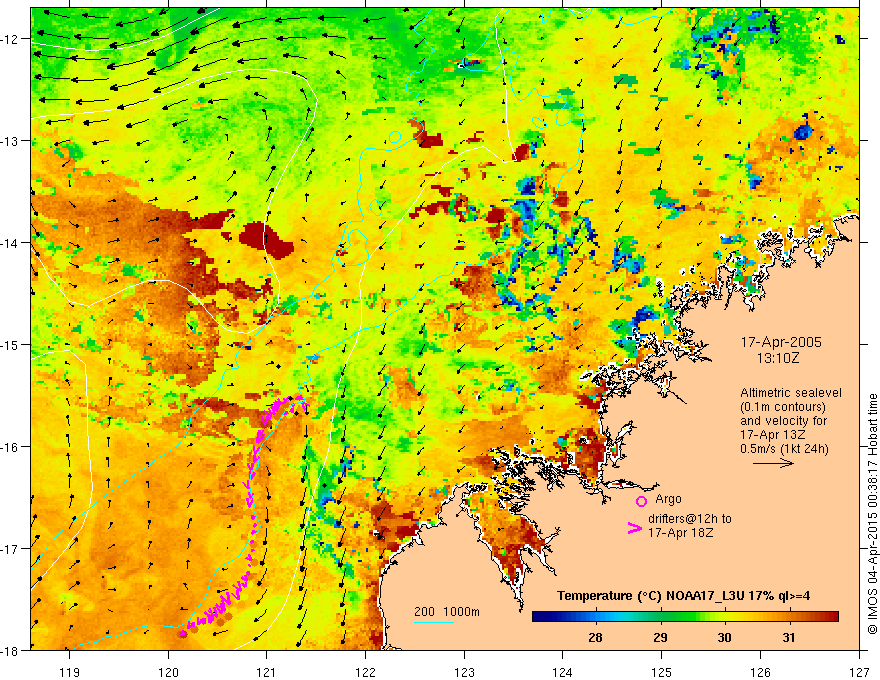Click the '125' longitude axis label
The width and height of the screenshot is (880, 680).
662,673
